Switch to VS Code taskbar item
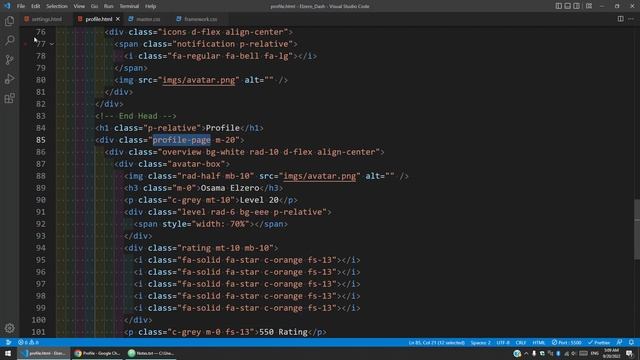Image resolution: width=640 pixels, height=360 pixels. 44,353
